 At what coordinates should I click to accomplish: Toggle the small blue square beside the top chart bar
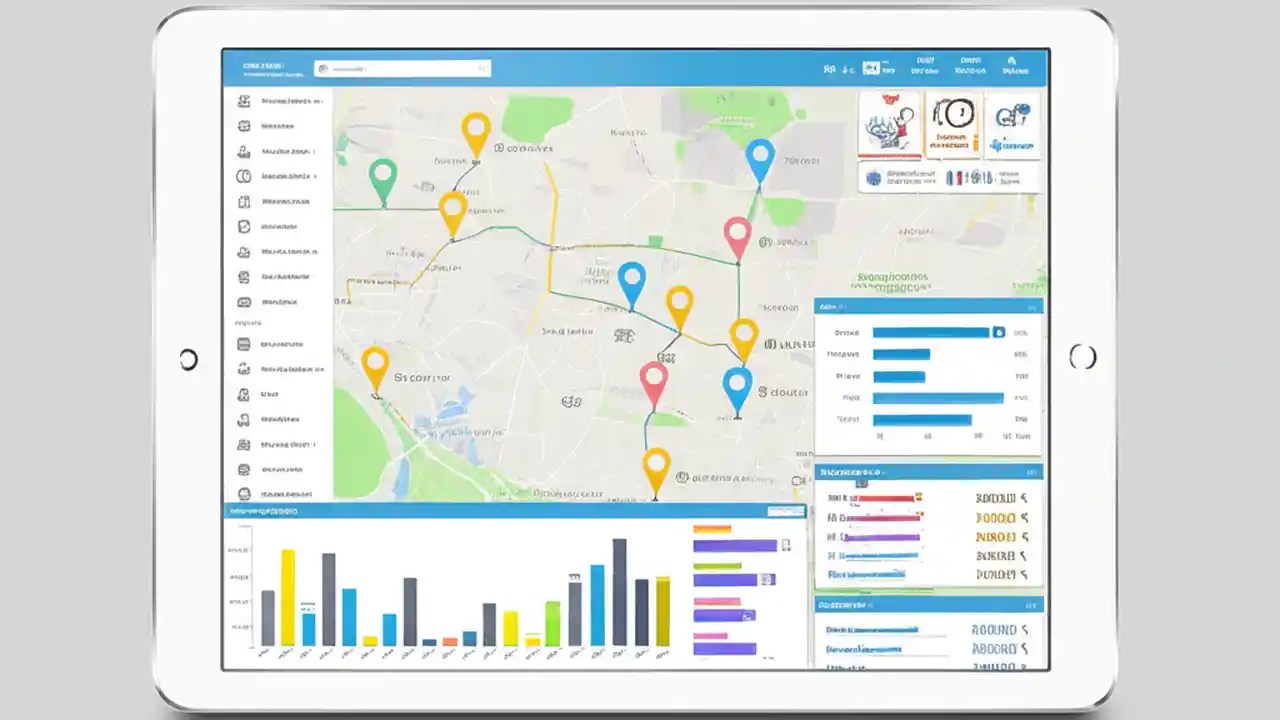pos(997,331)
